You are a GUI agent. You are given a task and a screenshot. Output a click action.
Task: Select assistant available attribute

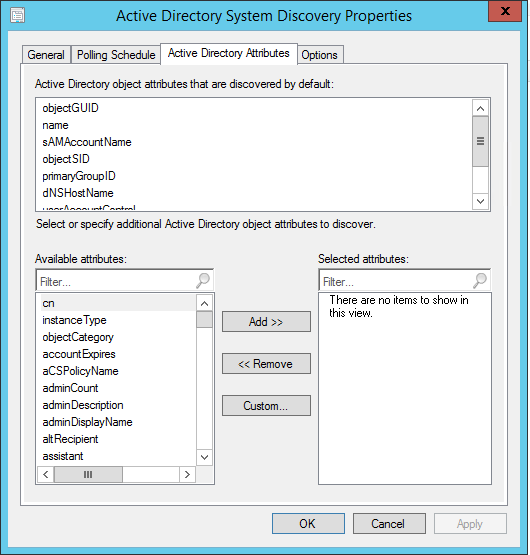click(63, 456)
